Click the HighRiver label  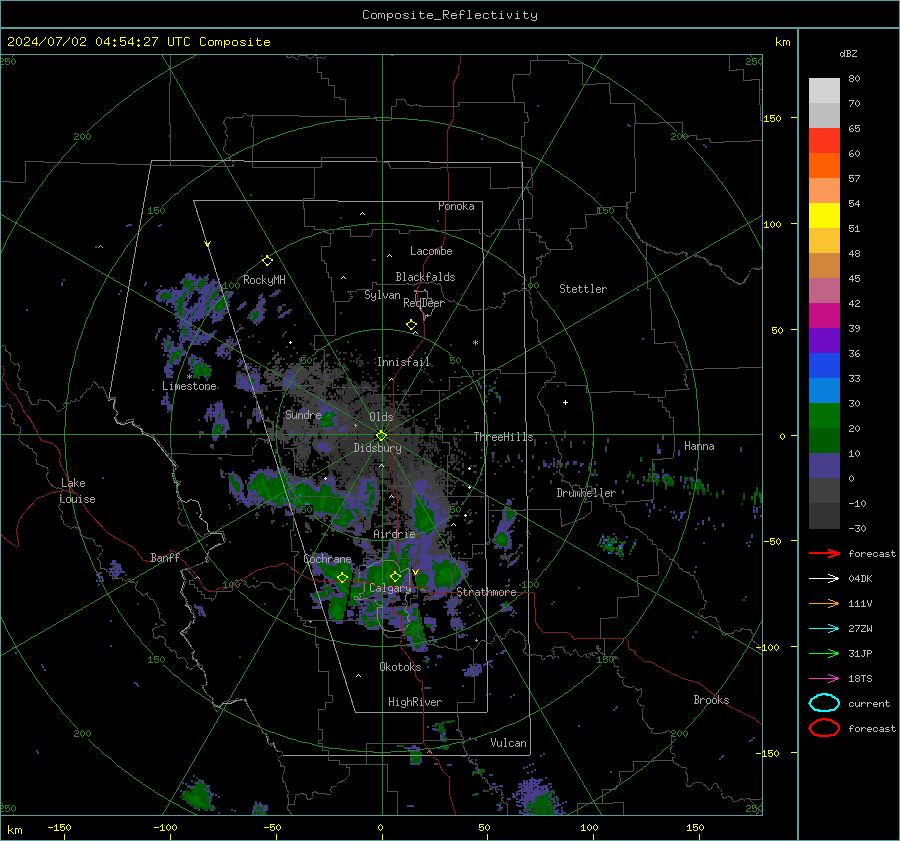pos(415,702)
